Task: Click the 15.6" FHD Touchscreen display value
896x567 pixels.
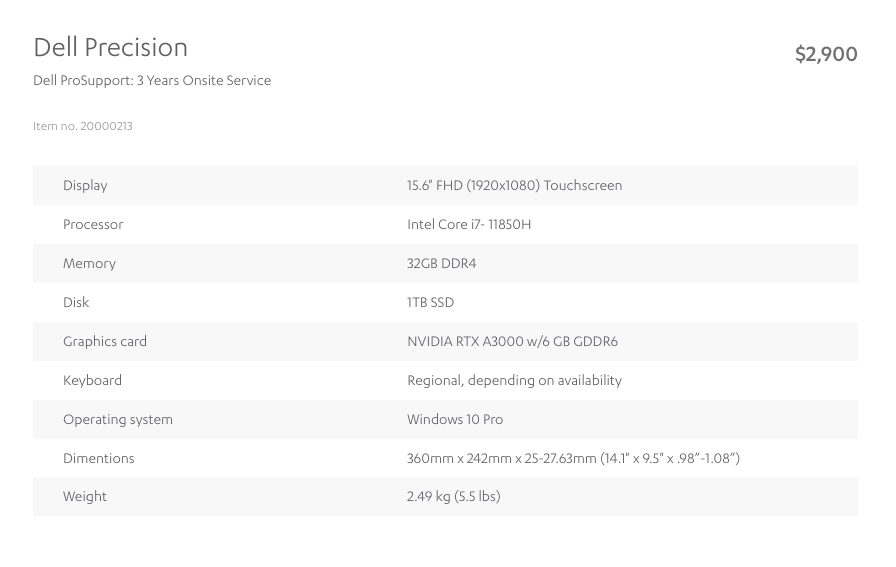Action: [x=514, y=185]
